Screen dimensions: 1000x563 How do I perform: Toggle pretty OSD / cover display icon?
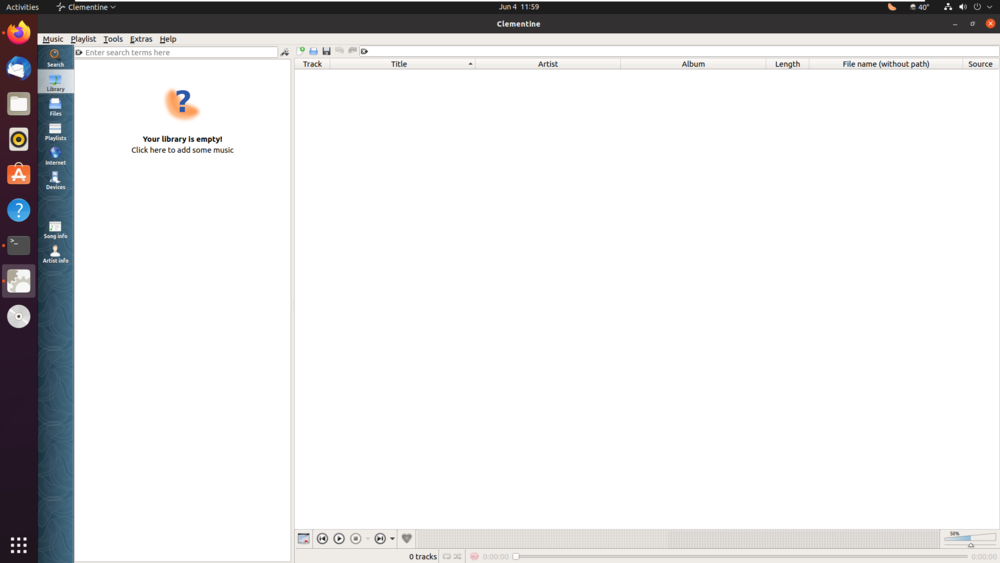click(x=304, y=539)
